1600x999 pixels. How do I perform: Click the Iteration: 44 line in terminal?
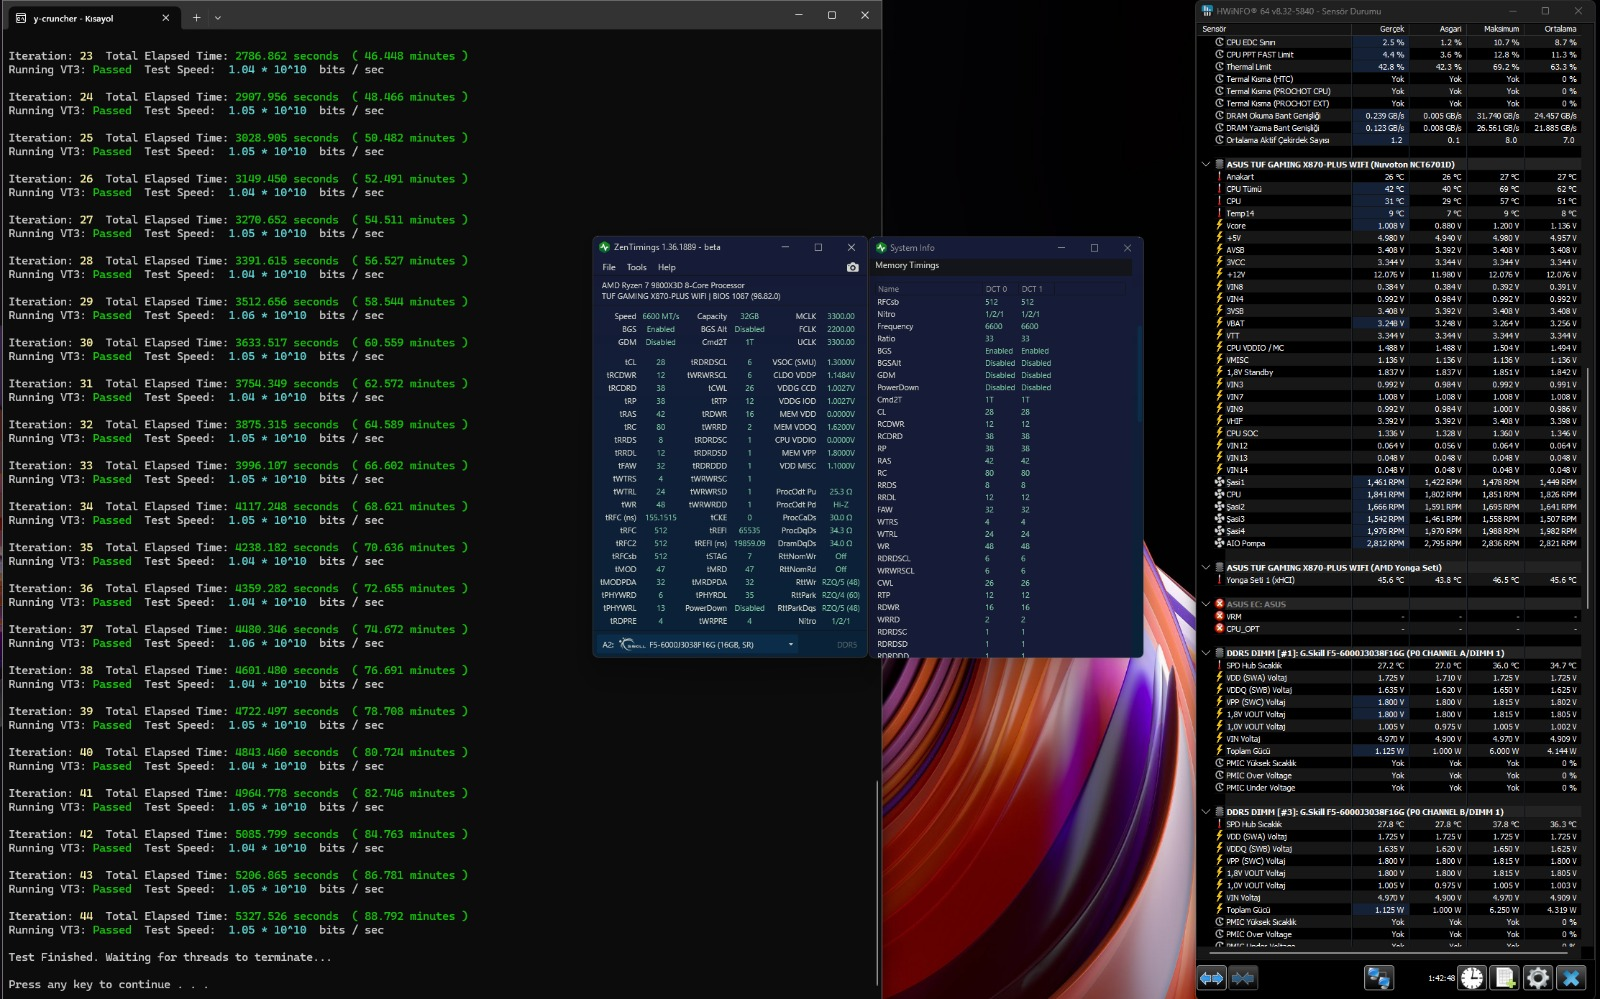(238, 916)
